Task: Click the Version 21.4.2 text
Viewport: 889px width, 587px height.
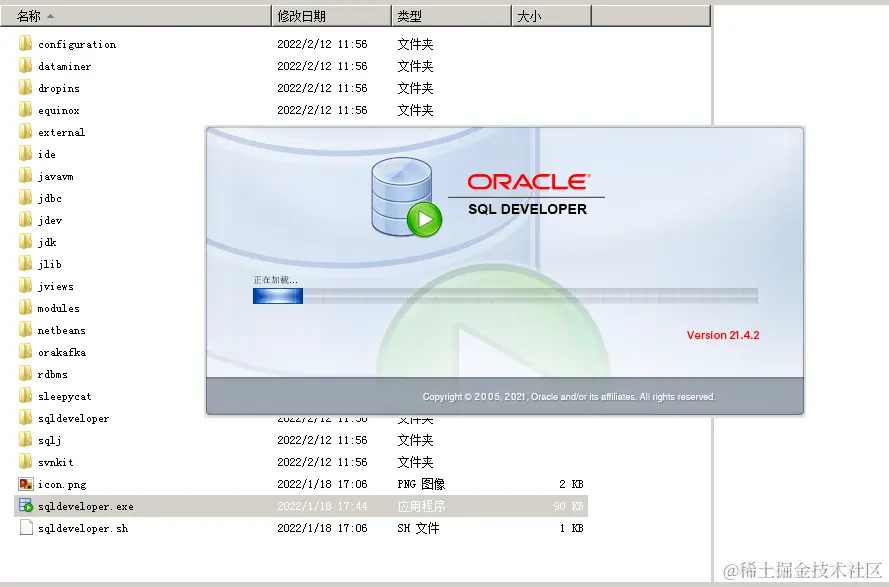Action: click(723, 335)
